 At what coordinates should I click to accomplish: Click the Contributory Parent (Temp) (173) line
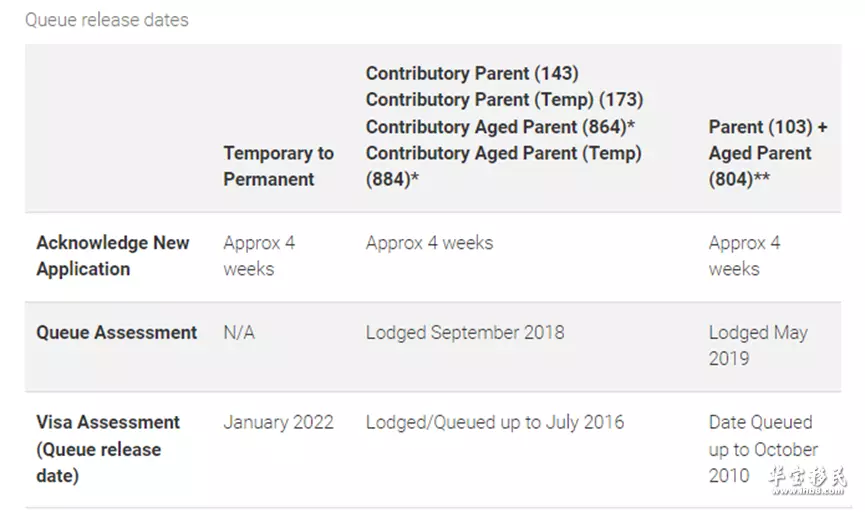tap(505, 100)
